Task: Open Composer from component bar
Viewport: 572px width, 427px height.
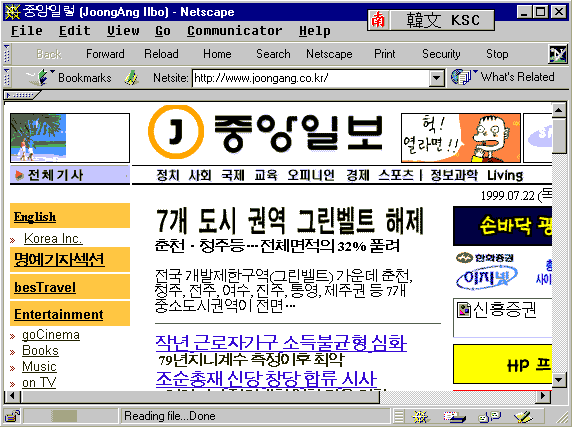Action: [x=523, y=416]
